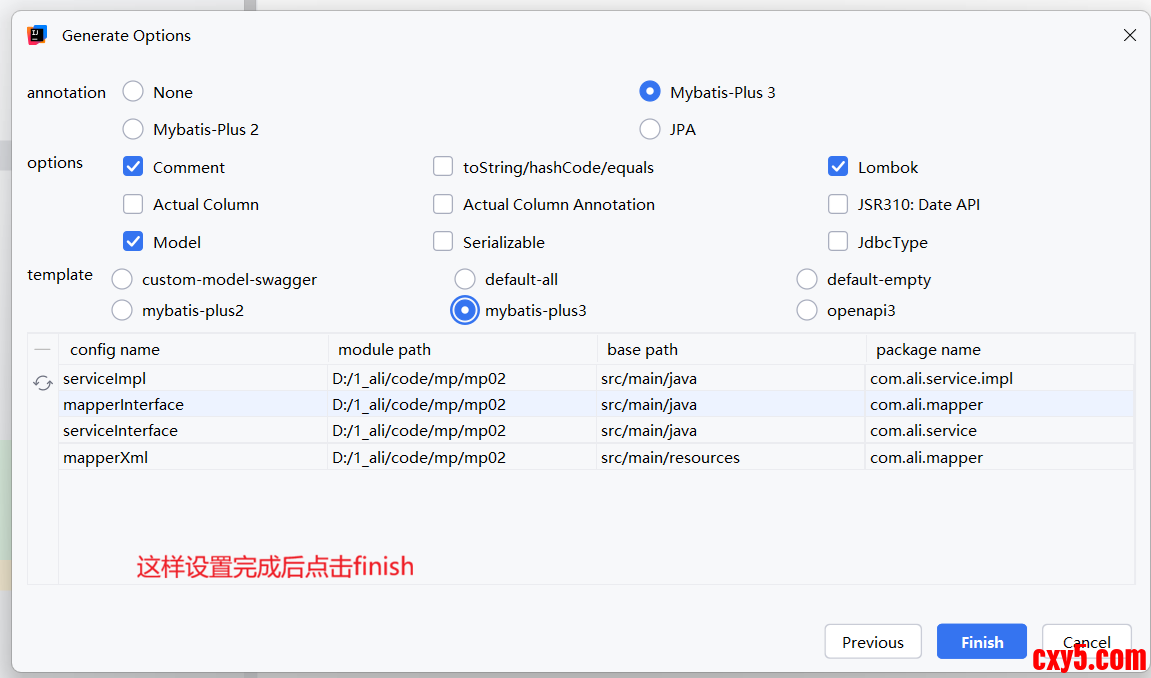This screenshot has height=678, width=1151.
Task: Enable the toString/hashCode/equals checkbox
Action: tap(443, 167)
